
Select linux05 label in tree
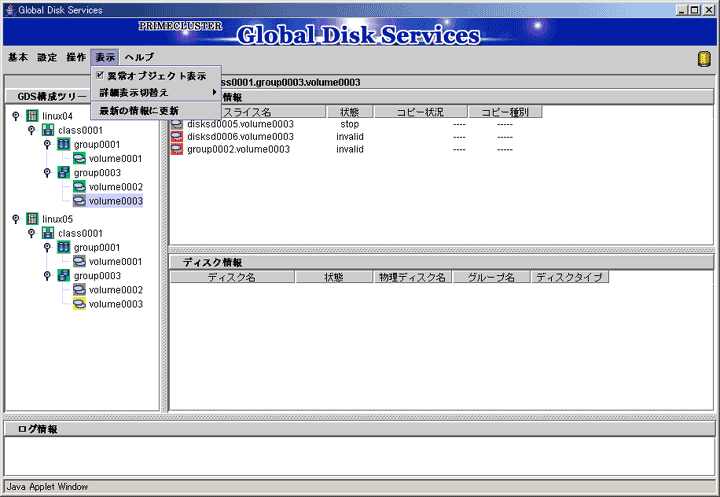(57, 219)
